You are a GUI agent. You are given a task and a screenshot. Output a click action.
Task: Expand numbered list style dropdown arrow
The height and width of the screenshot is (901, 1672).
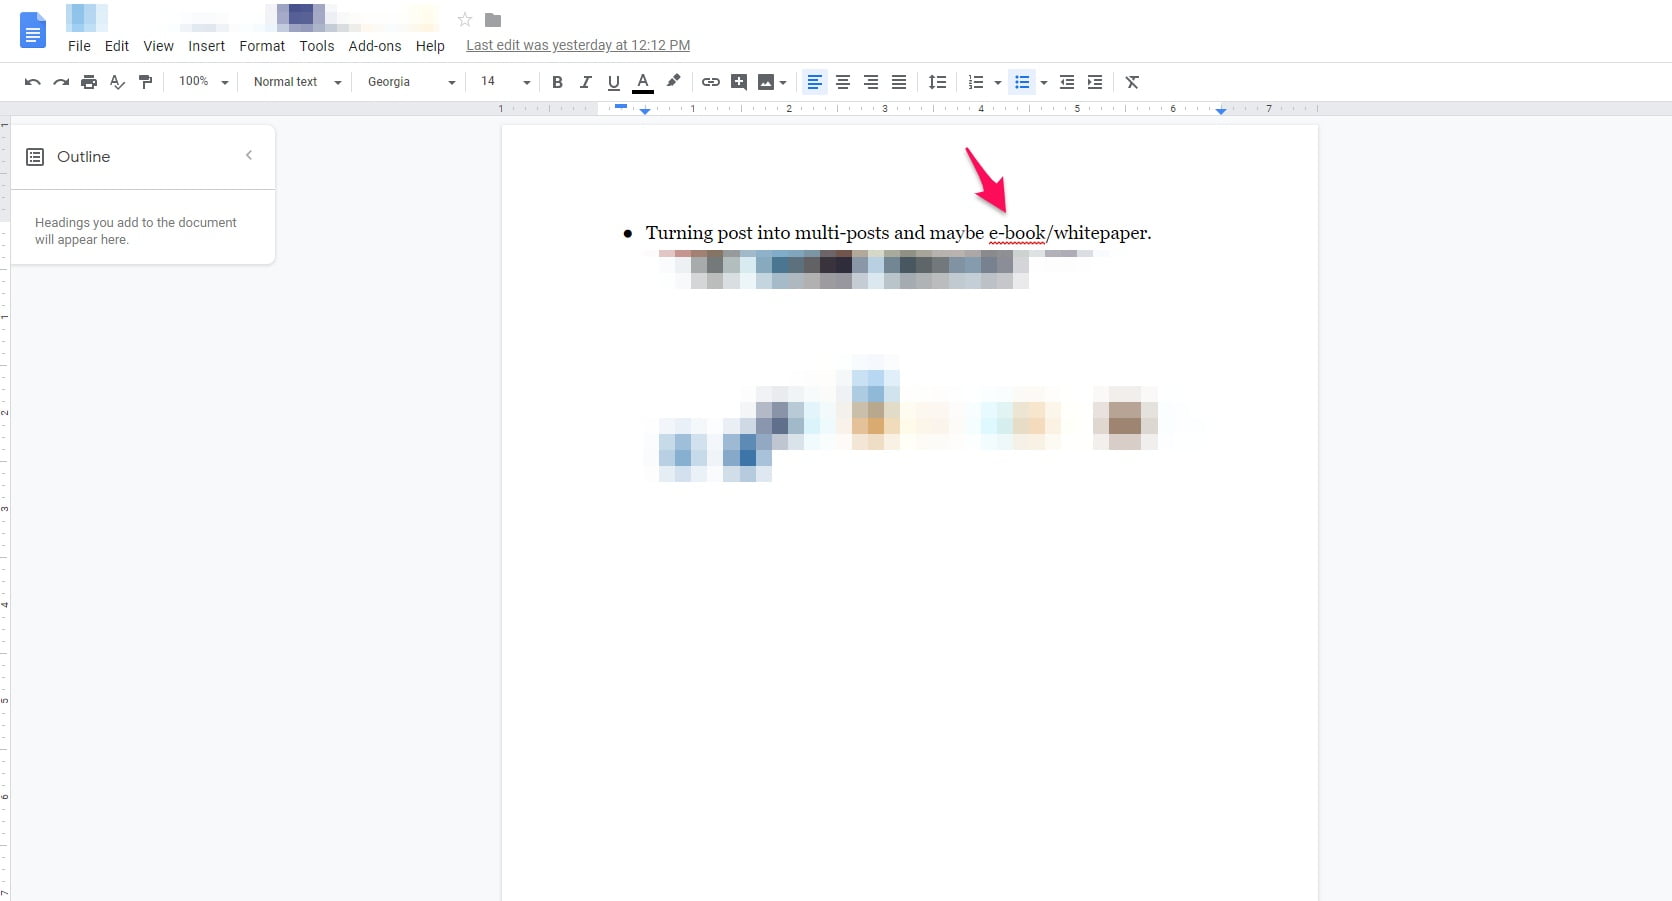click(998, 83)
